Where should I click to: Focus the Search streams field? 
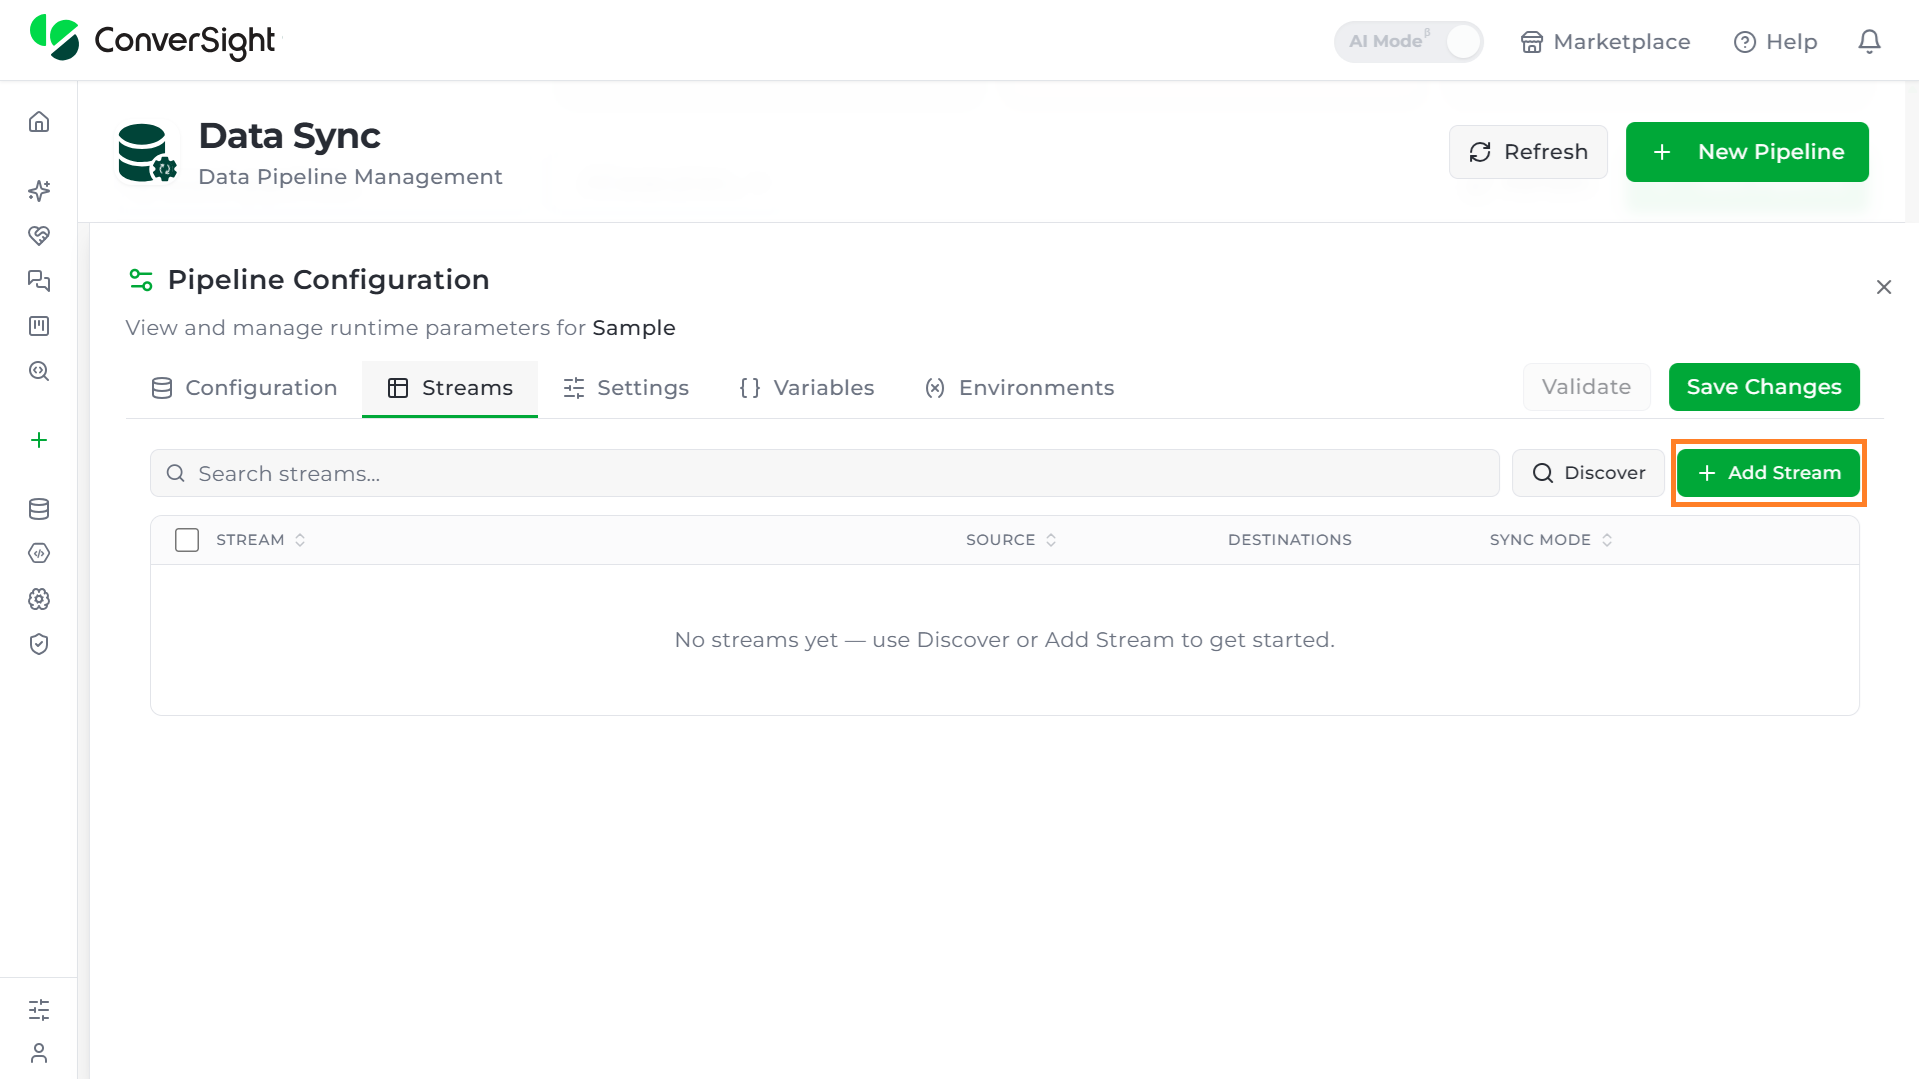click(x=824, y=473)
